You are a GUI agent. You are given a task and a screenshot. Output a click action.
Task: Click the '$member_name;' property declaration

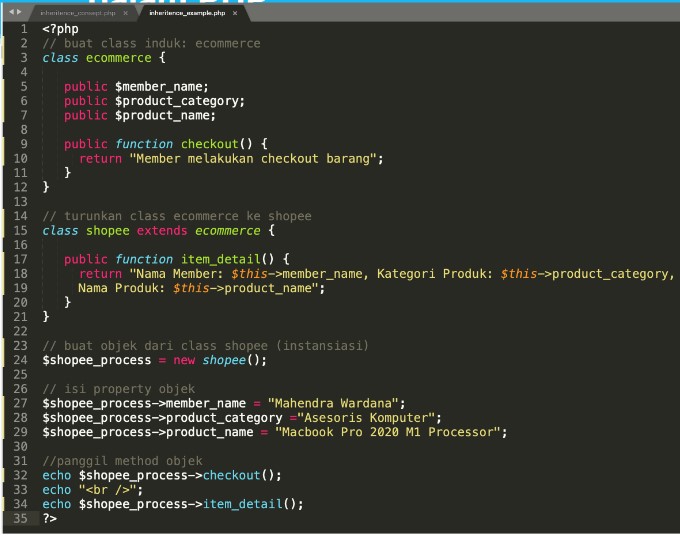(x=161, y=87)
